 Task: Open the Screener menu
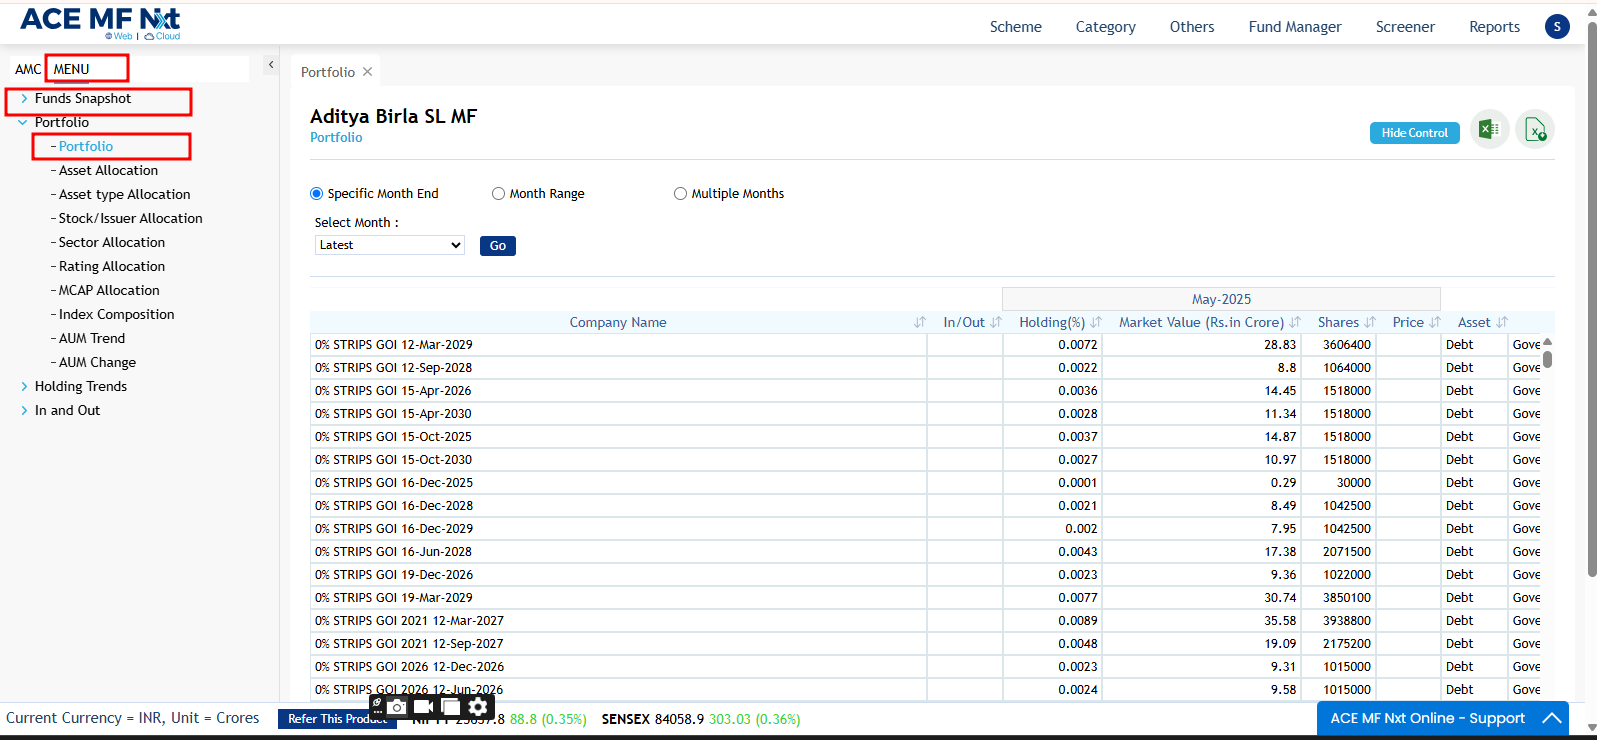[x=1404, y=27]
